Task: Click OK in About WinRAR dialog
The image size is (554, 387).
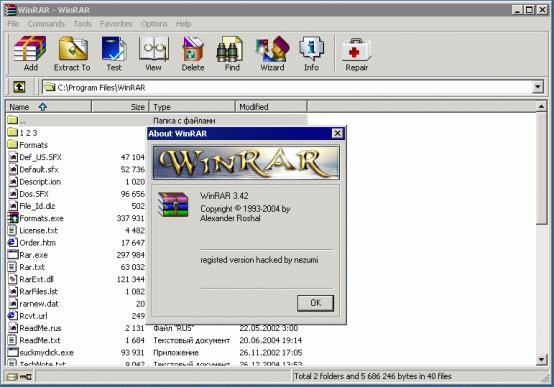Action: [316, 303]
